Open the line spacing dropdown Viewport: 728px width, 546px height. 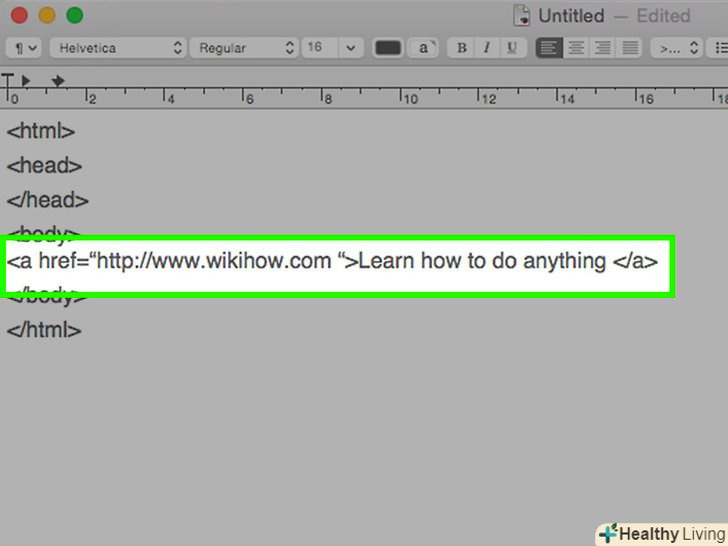click(676, 48)
